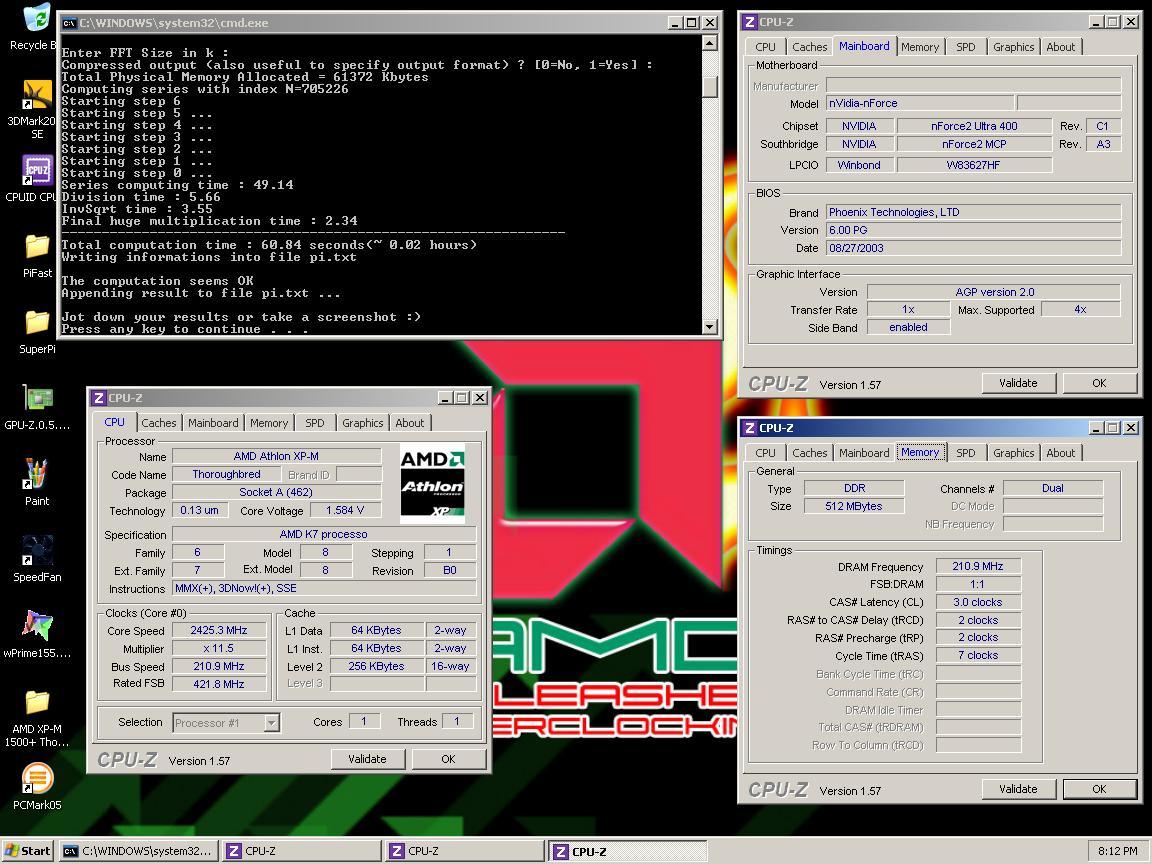This screenshot has width=1152, height=864.
Task: Click the first CPU-Z taskbar button
Action: pos(301,851)
